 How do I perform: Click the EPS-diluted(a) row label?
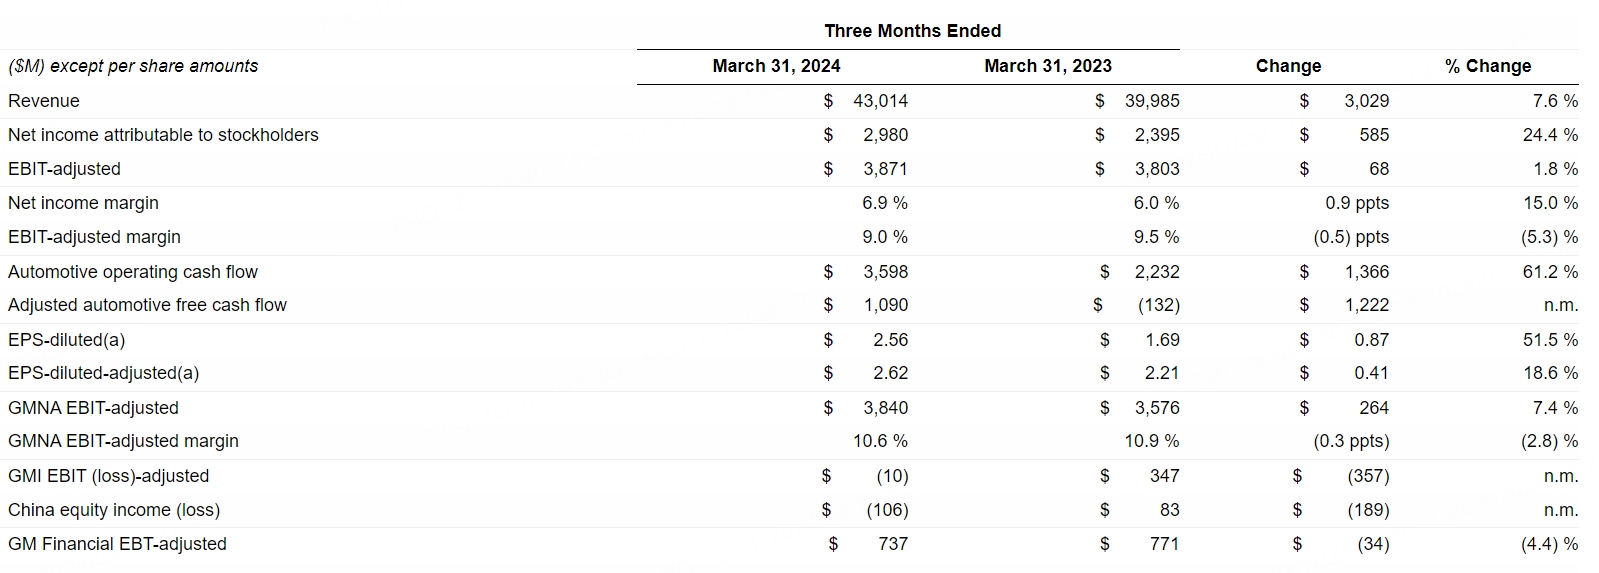pos(66,340)
